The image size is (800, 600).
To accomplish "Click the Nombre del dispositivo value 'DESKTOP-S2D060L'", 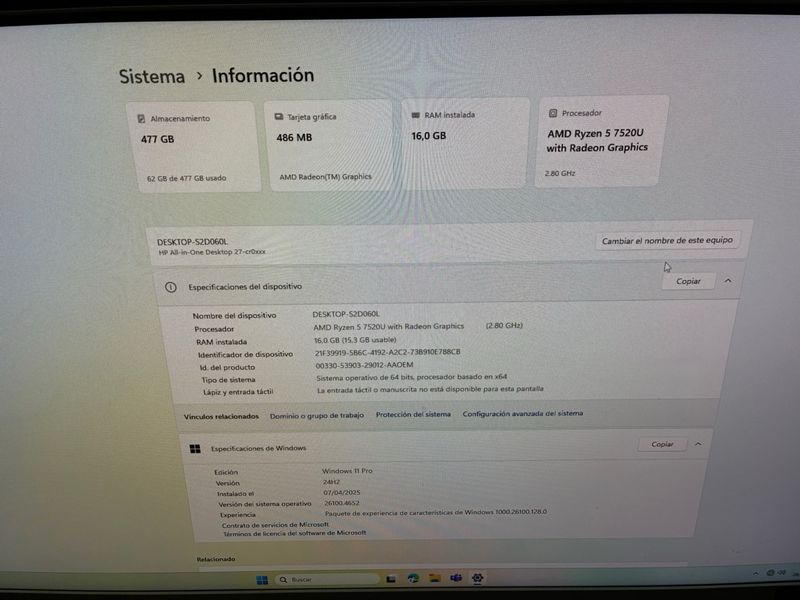I will (x=346, y=314).
